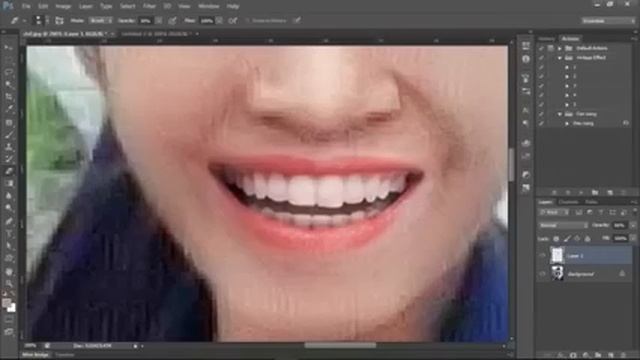This screenshot has height=360, width=640.
Task: Toggle the Erase to History checkbox
Action: pos(247,20)
